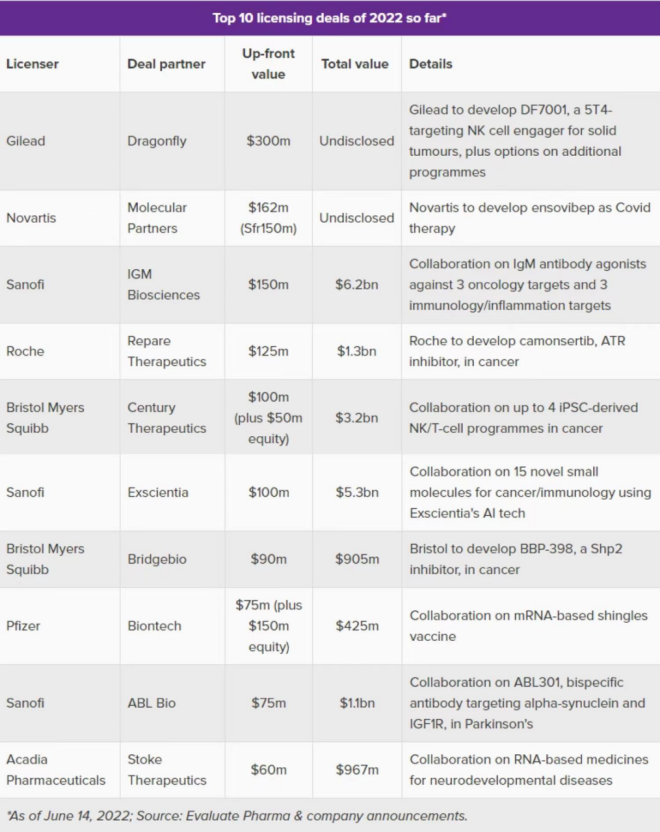Screen dimensions: 660x832
Task: Click the Total value column header
Action: pos(355,64)
